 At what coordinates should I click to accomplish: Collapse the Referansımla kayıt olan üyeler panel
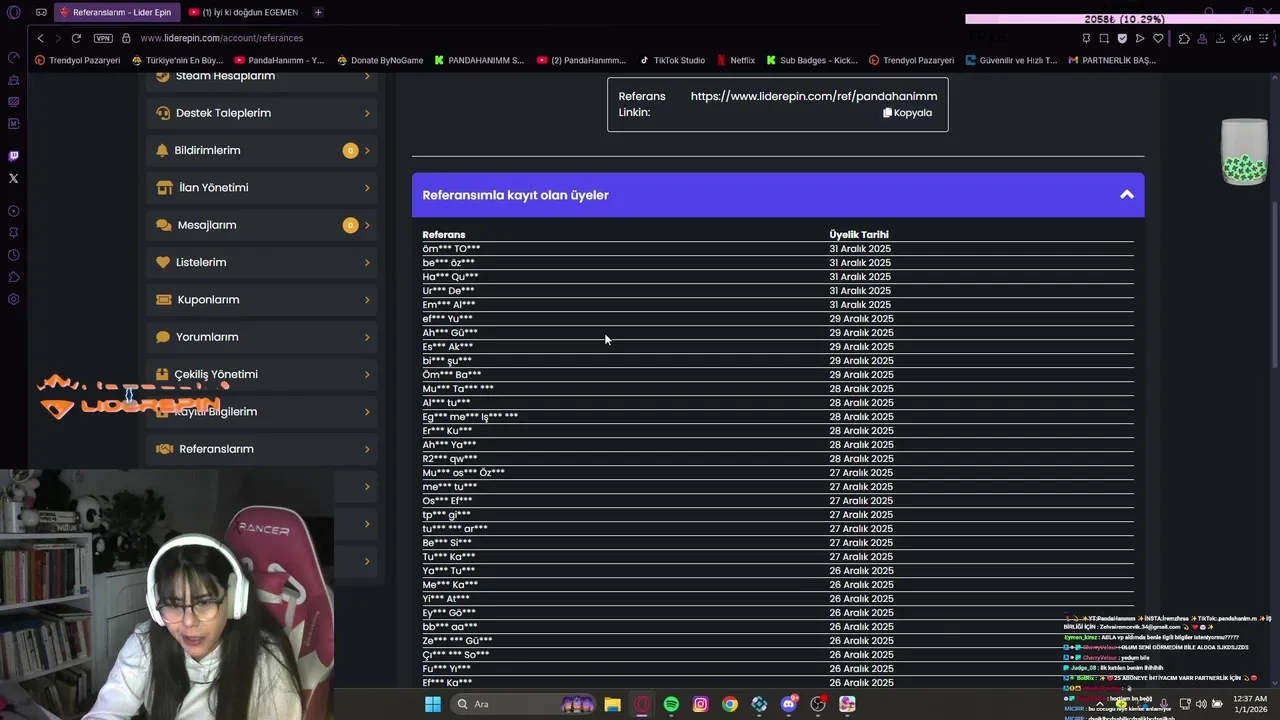pyautogui.click(x=1127, y=195)
